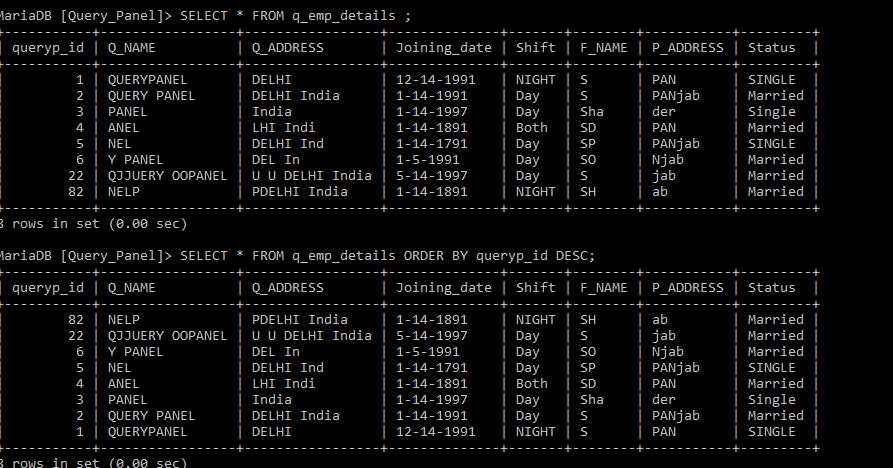Click QUERYPANEL name in the first table
This screenshot has height=468, width=893.
tap(147, 79)
